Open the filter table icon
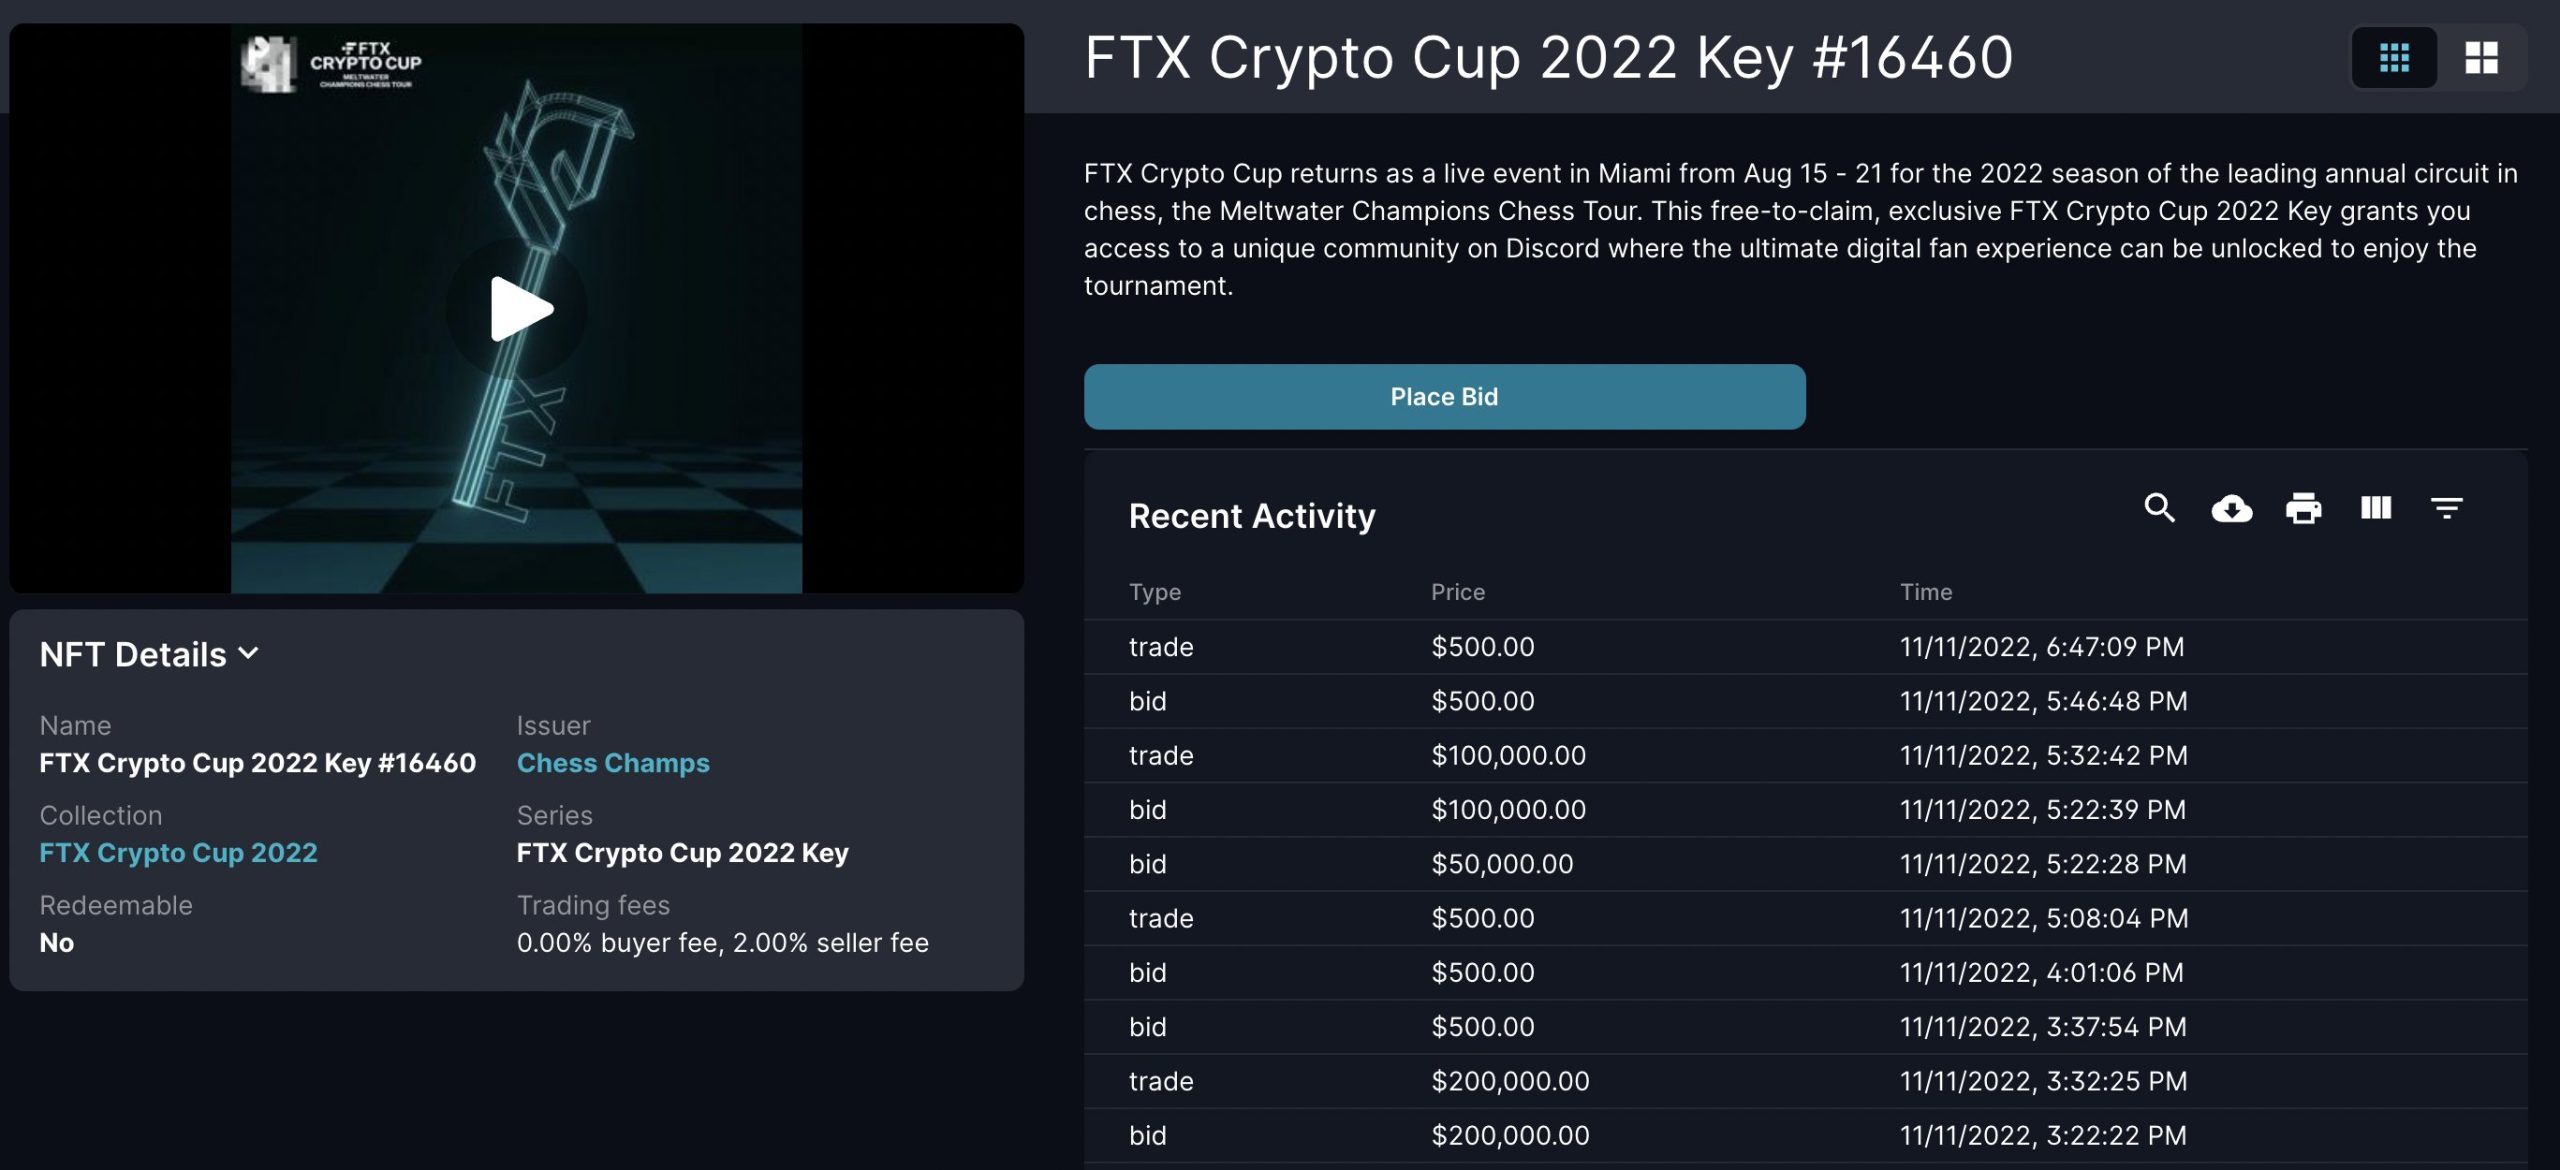 click(x=2446, y=508)
